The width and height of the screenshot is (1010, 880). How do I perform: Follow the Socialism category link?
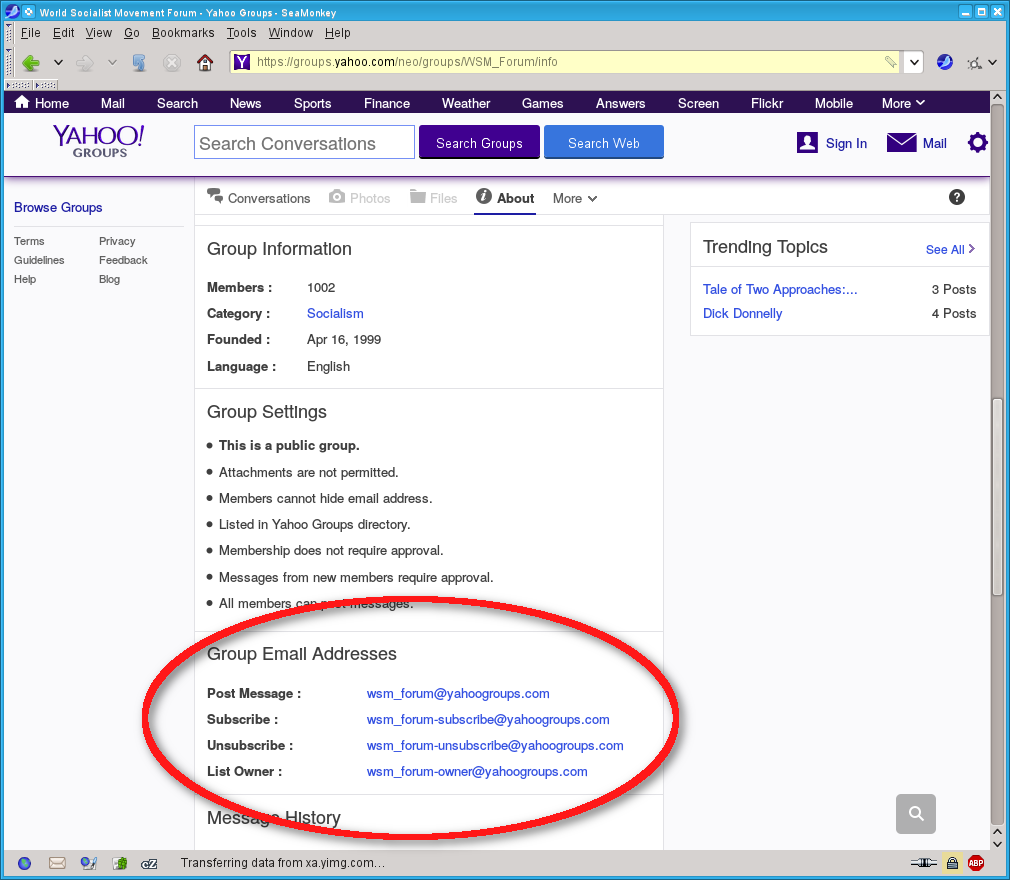point(335,313)
